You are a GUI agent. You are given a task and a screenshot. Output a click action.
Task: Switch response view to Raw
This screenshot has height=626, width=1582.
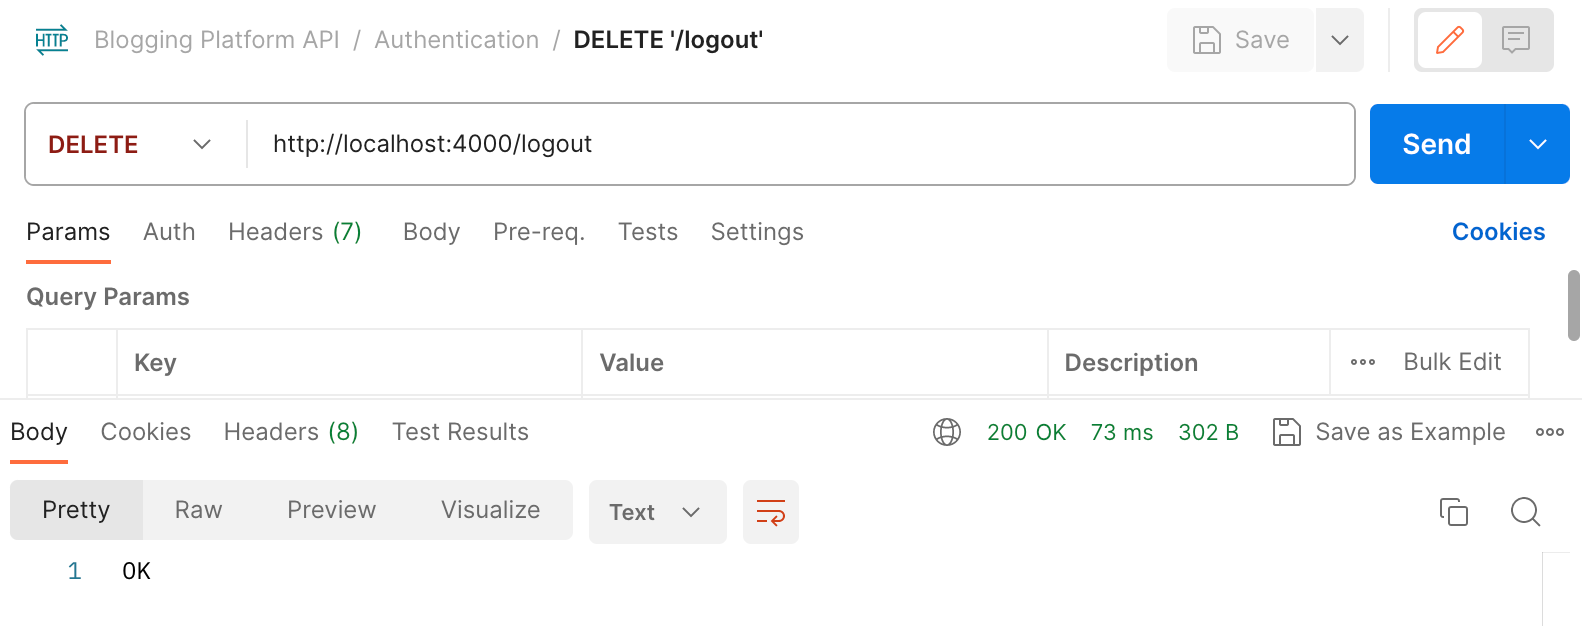coord(197,510)
